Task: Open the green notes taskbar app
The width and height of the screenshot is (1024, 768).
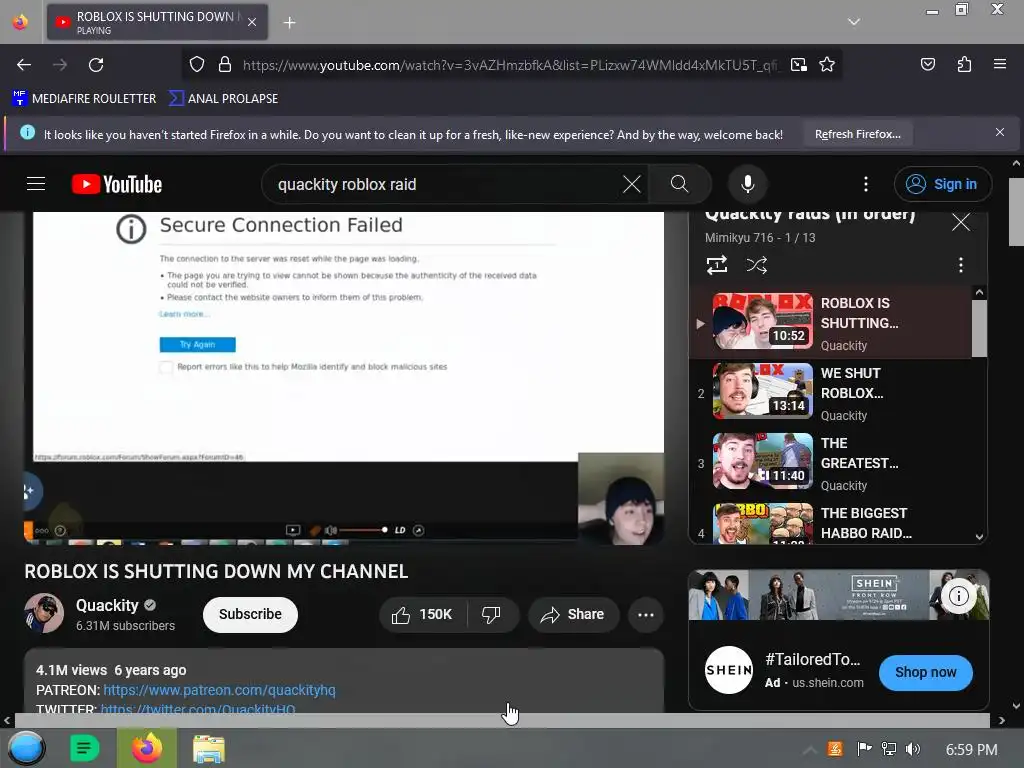Action: (84, 748)
